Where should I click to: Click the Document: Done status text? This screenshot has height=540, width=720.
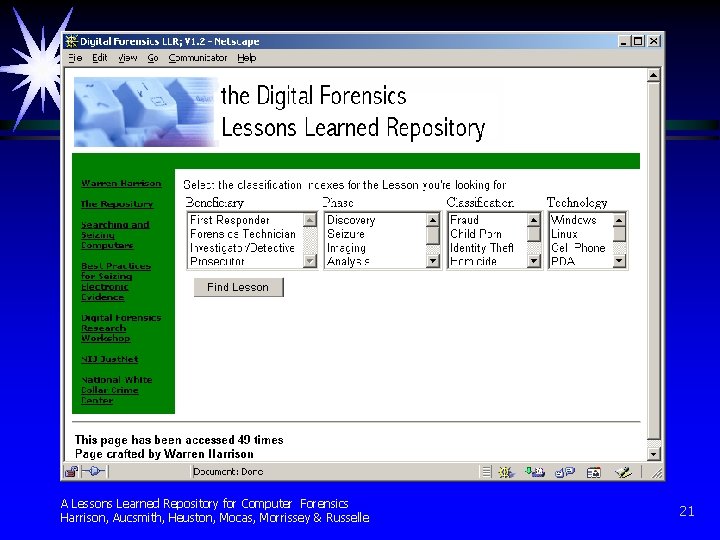(x=228, y=472)
